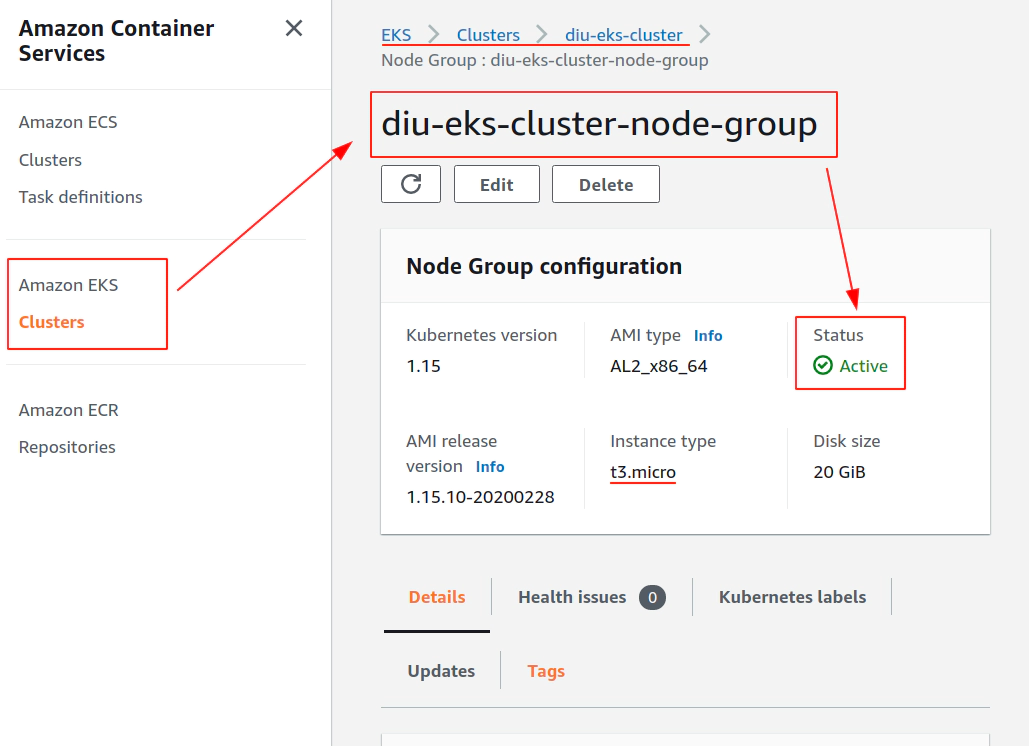1029x748 pixels.
Task: Select Clusters under Amazon ECS
Action: click(x=51, y=160)
